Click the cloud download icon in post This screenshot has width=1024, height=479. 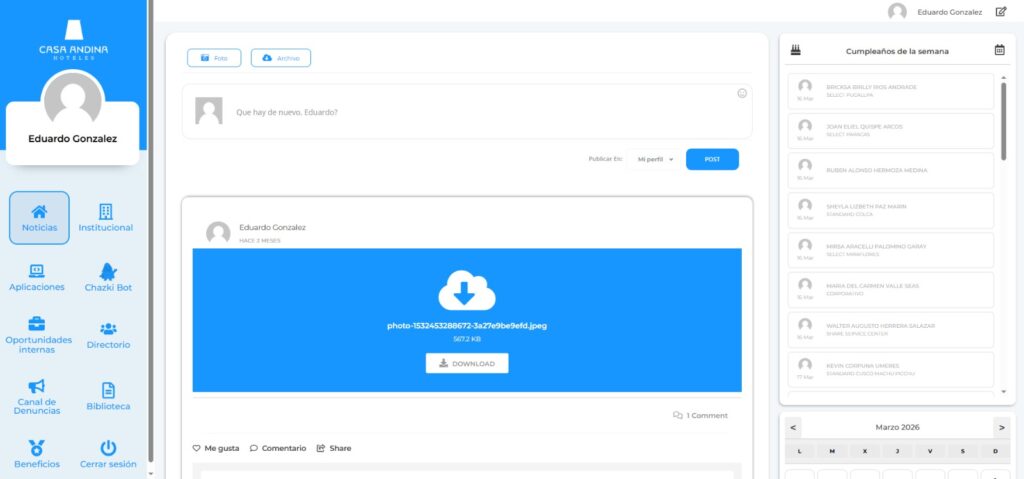[x=467, y=289]
